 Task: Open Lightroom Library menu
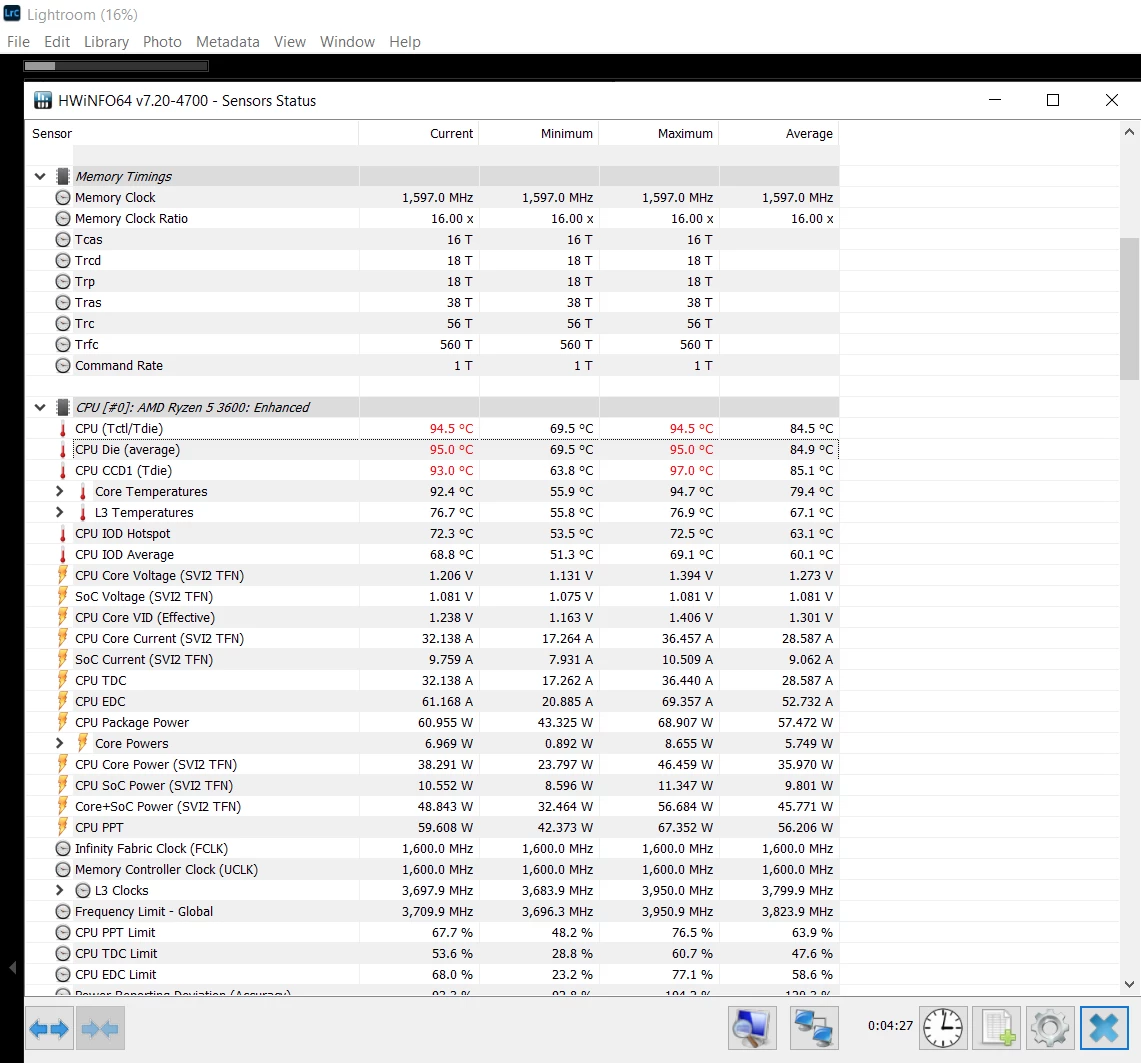click(x=106, y=41)
